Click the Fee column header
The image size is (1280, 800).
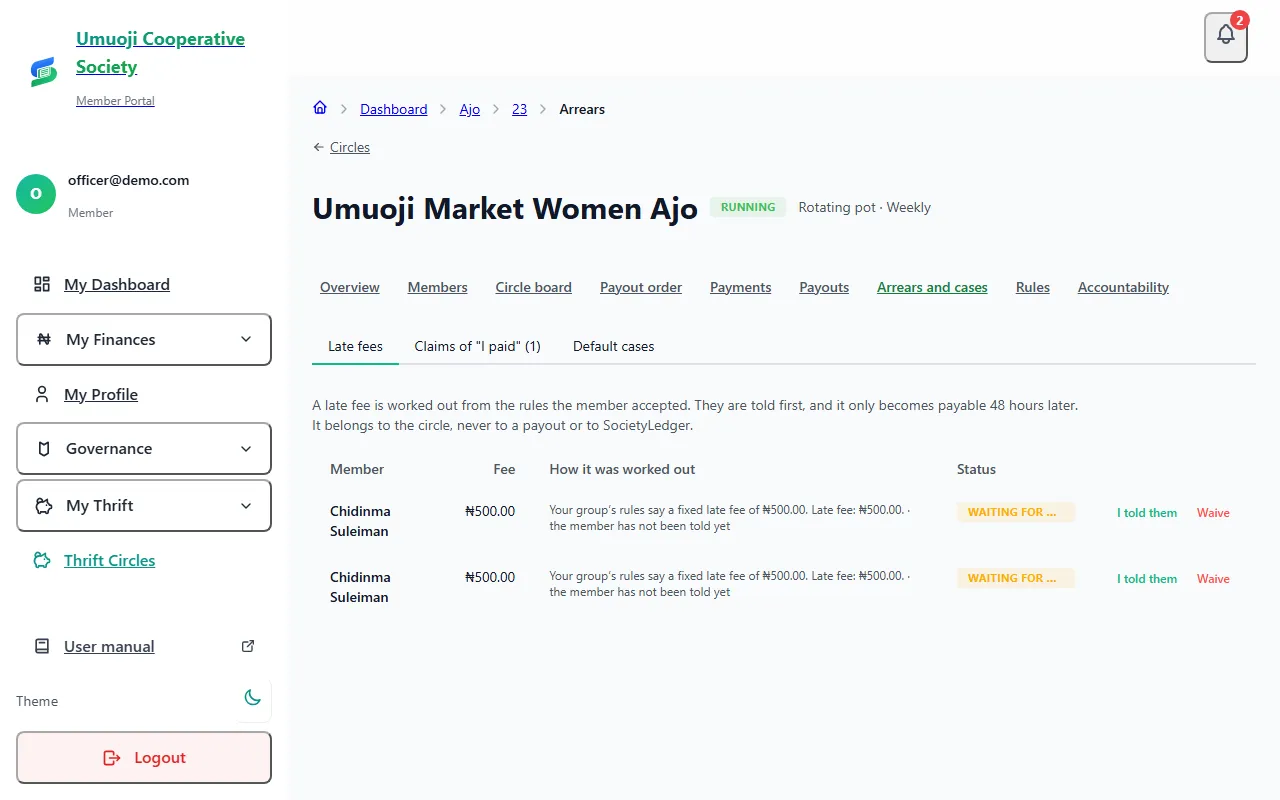504,469
